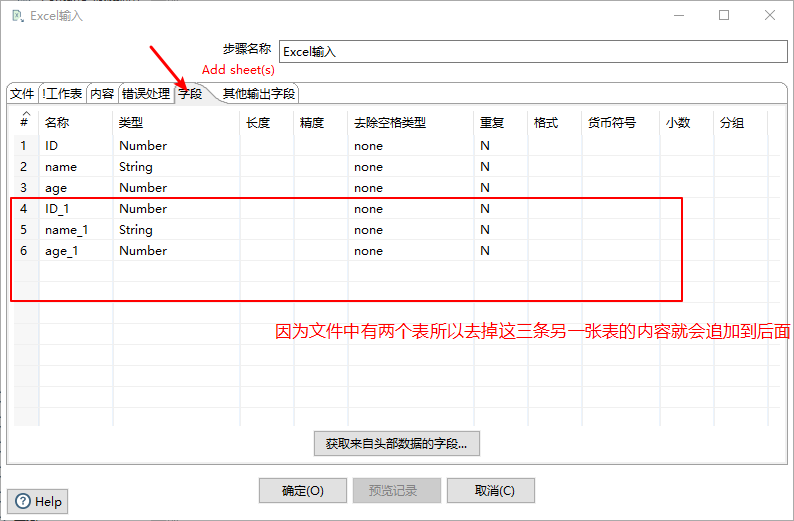794x521 pixels.
Task: Switch to the !工作表 tab
Action: (62, 94)
